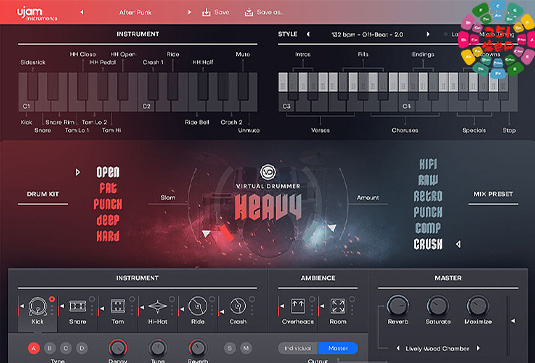The image size is (535, 363).
Task: Click the Save as button label
Action: tap(270, 12)
